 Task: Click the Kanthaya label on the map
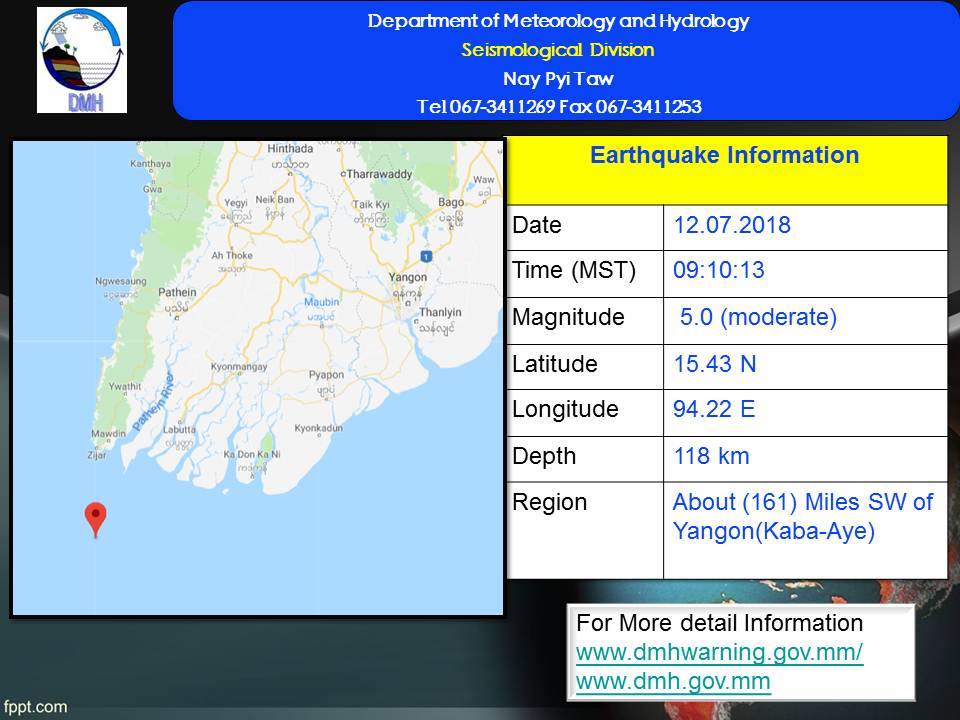pos(151,163)
